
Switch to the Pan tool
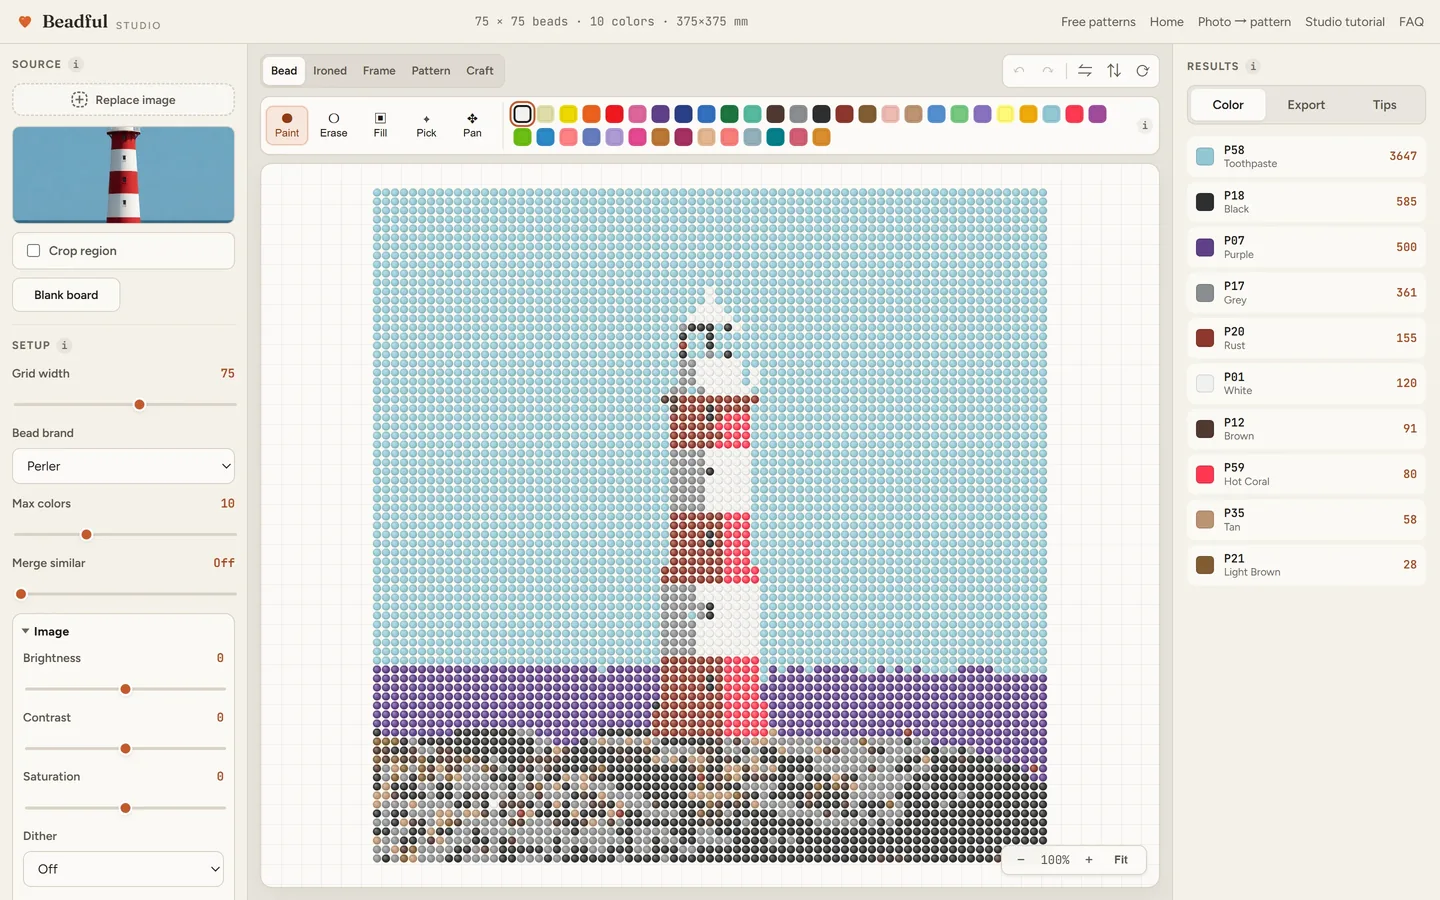[x=472, y=125]
